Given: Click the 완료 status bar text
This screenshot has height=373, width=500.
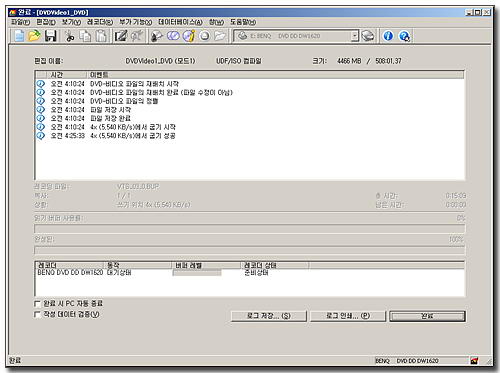Looking at the screenshot, I should coord(15,360).
